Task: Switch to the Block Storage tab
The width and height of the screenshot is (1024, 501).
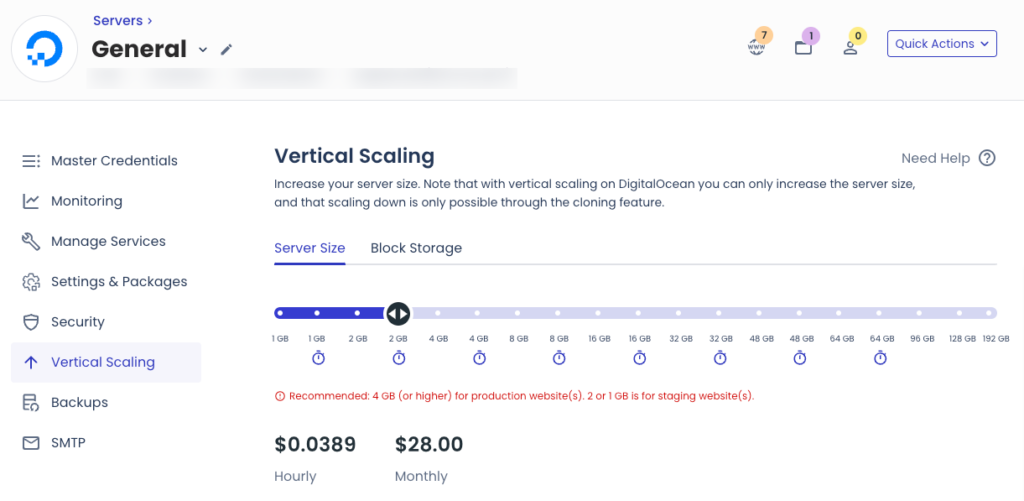Action: click(x=416, y=248)
